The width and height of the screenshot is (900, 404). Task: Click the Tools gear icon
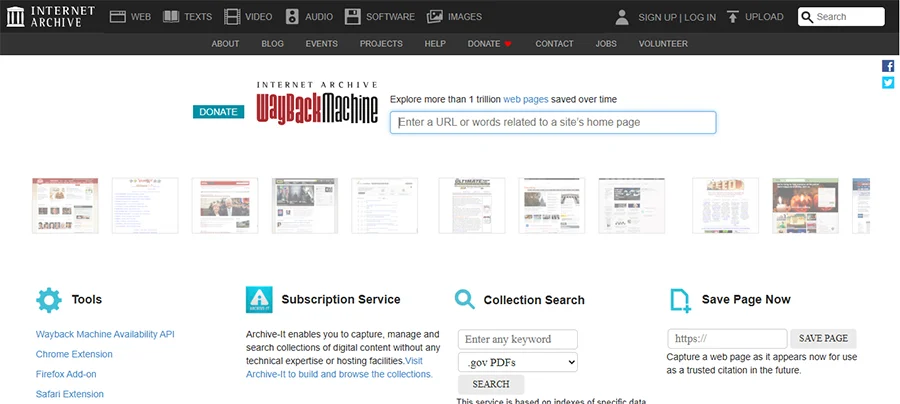(x=49, y=300)
